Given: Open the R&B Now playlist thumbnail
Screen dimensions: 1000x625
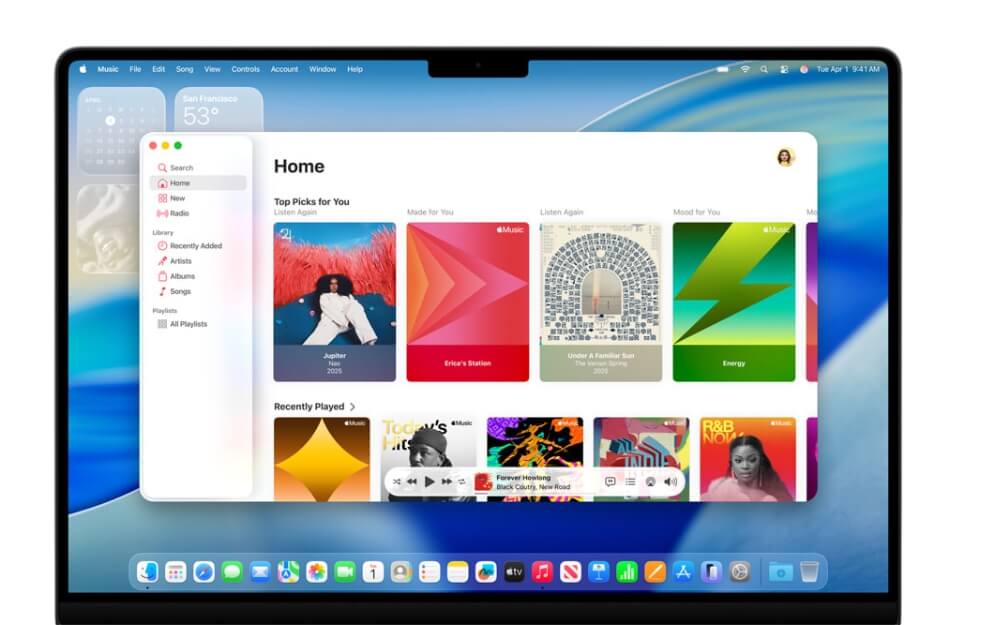Looking at the screenshot, I should click(748, 459).
